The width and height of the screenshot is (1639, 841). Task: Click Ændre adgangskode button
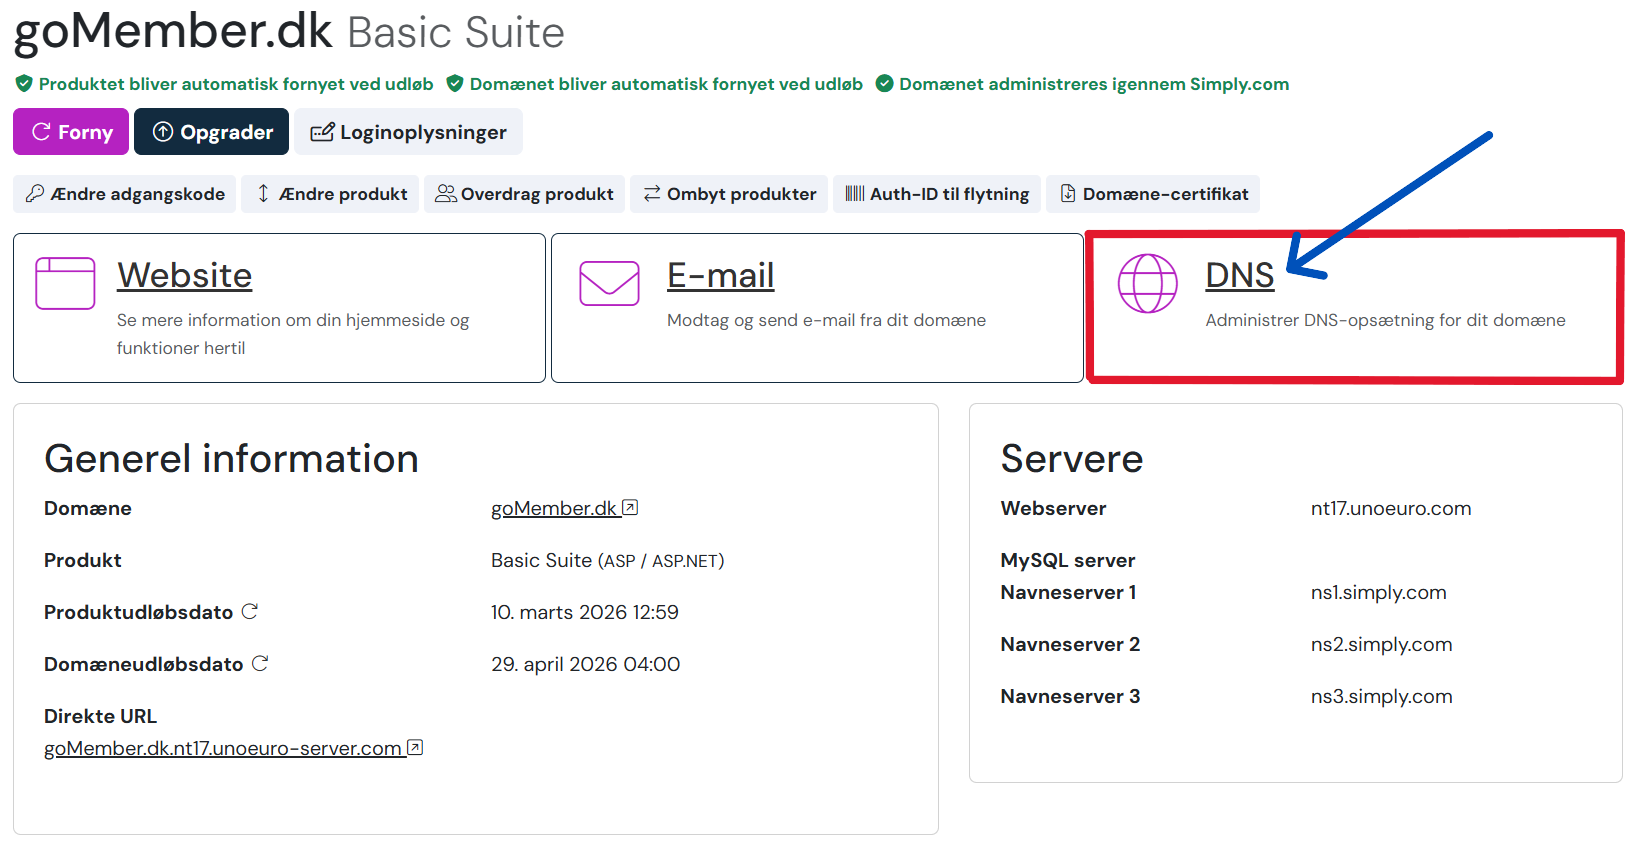125,194
